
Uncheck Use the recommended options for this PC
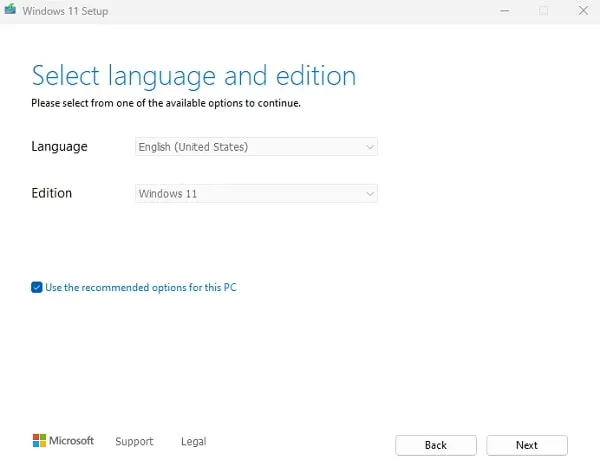tap(37, 287)
